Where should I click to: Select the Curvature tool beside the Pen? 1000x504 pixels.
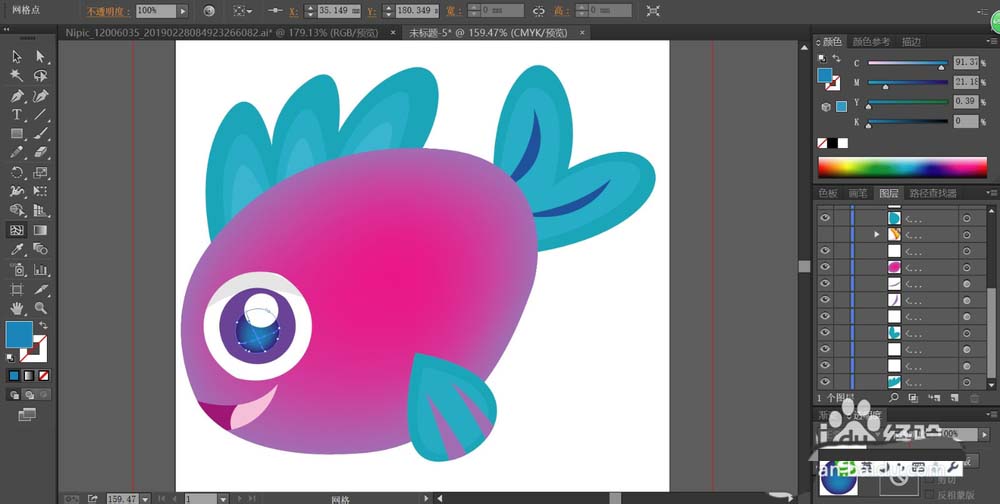pos(41,96)
